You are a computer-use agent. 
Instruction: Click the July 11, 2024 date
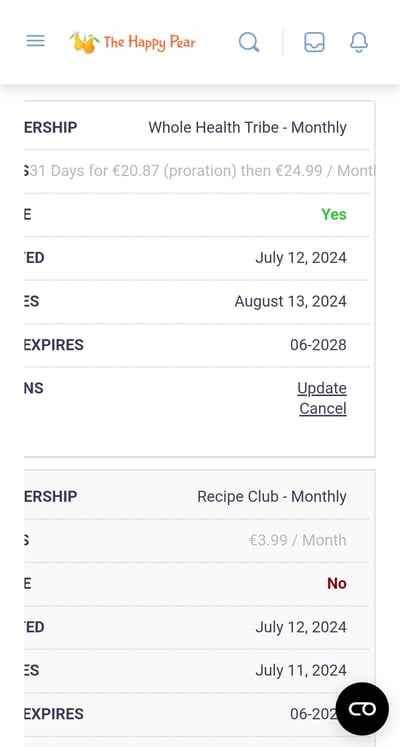(301, 670)
